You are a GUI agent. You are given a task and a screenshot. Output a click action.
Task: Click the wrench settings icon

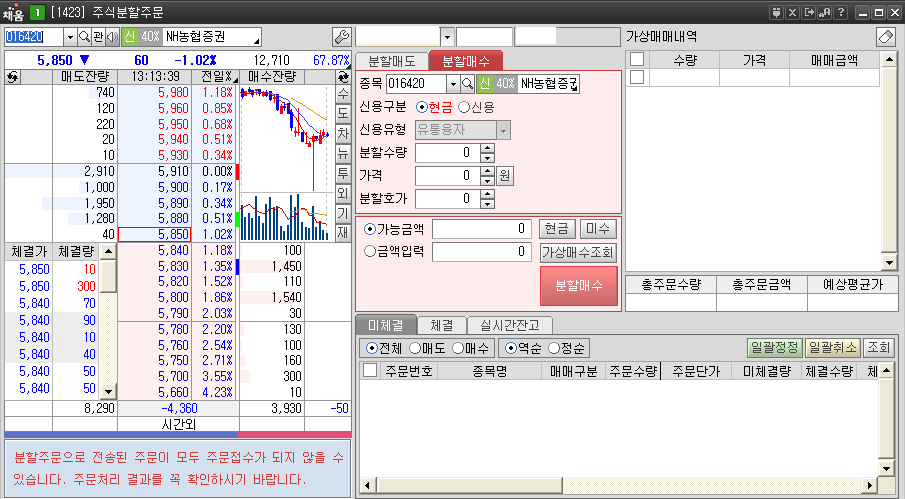(341, 37)
